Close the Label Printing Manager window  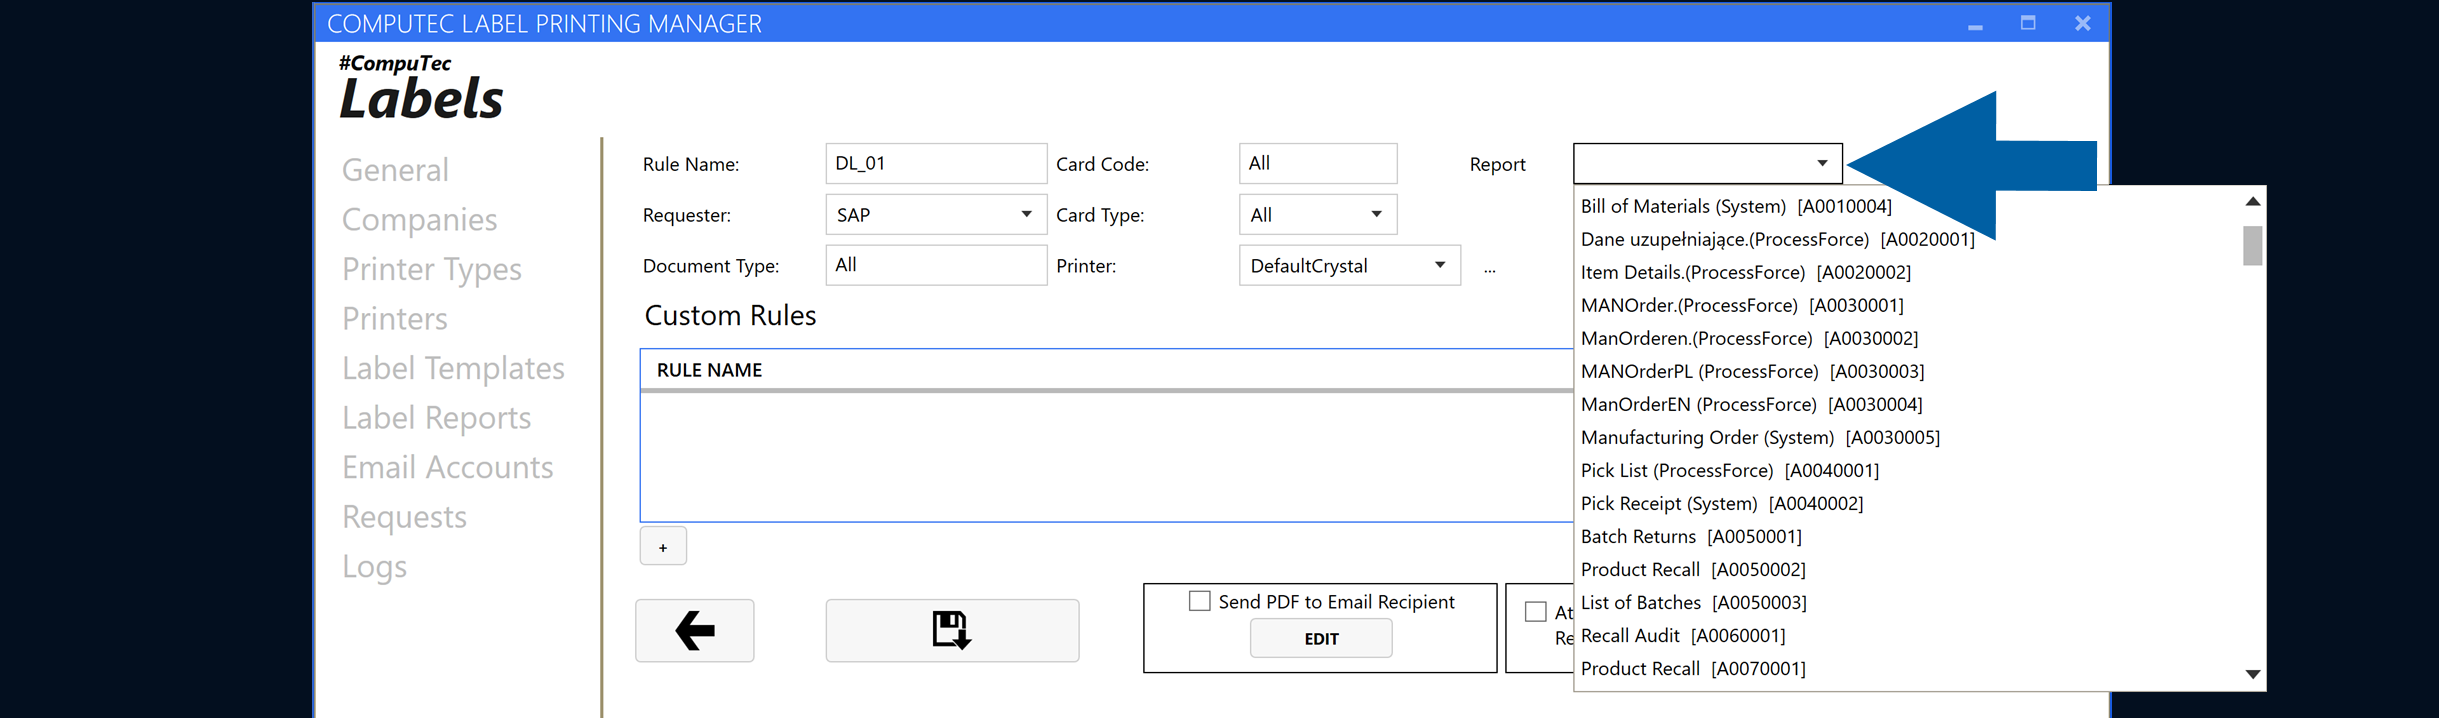point(2082,23)
